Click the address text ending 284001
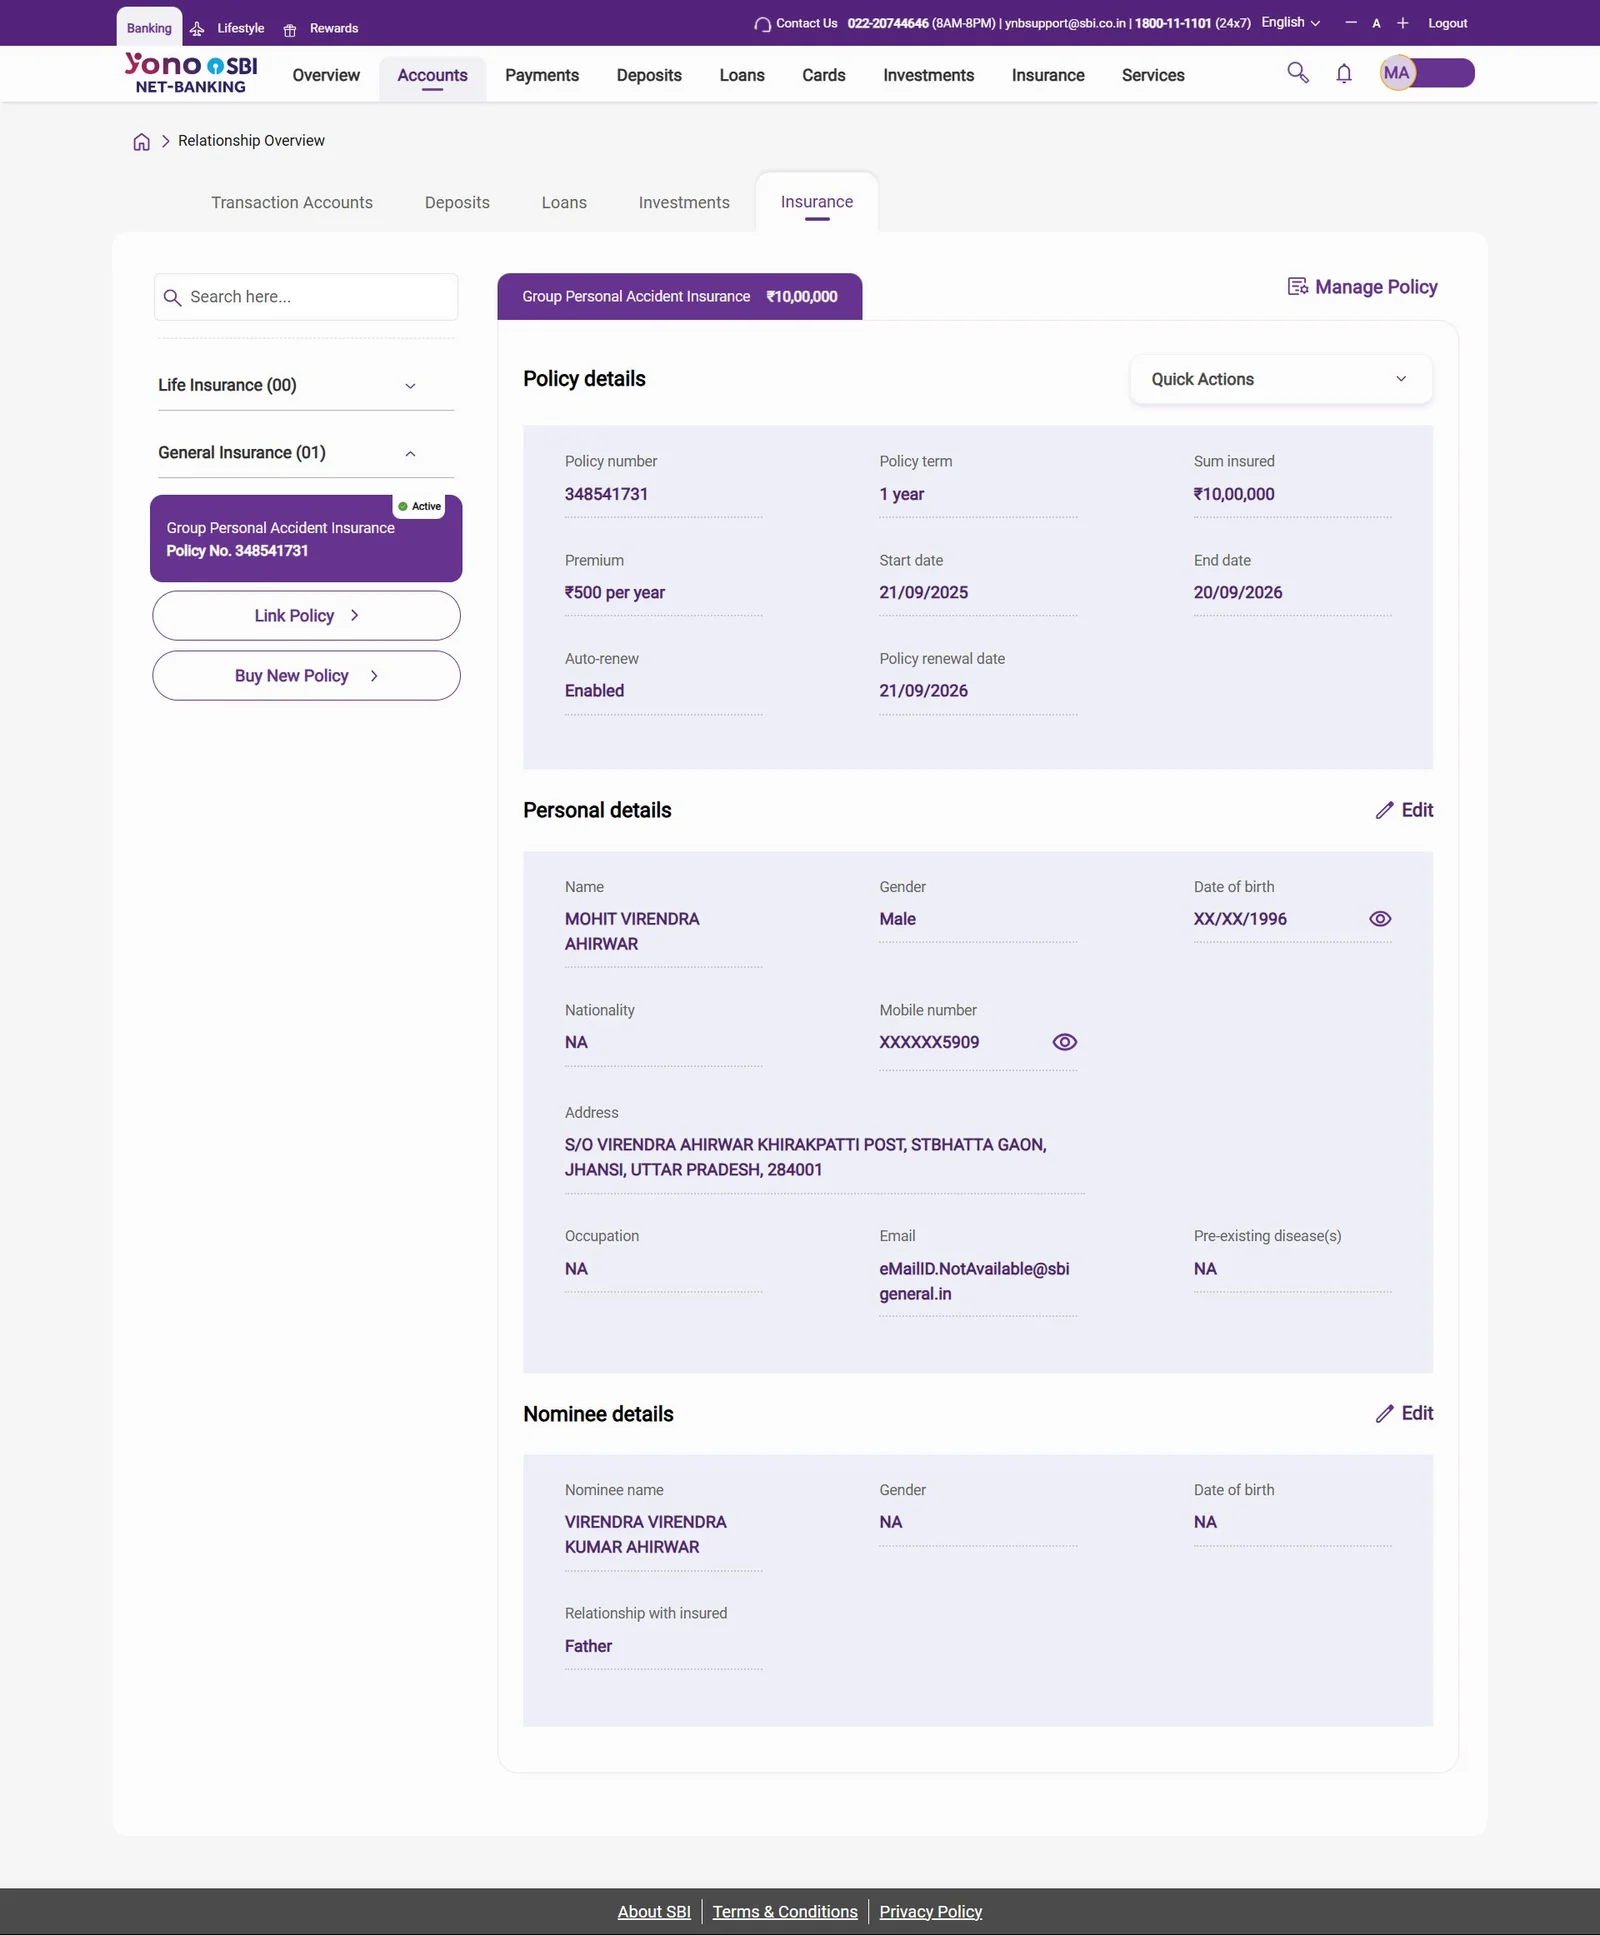The width and height of the screenshot is (1600, 1935). [806, 1157]
